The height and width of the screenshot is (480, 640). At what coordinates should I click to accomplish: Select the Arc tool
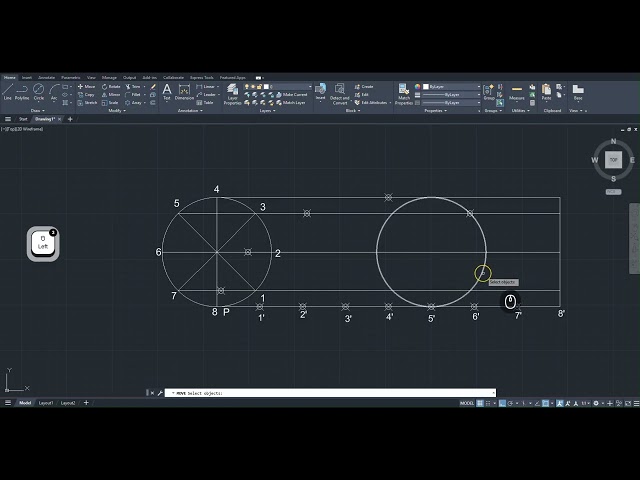coord(54,92)
